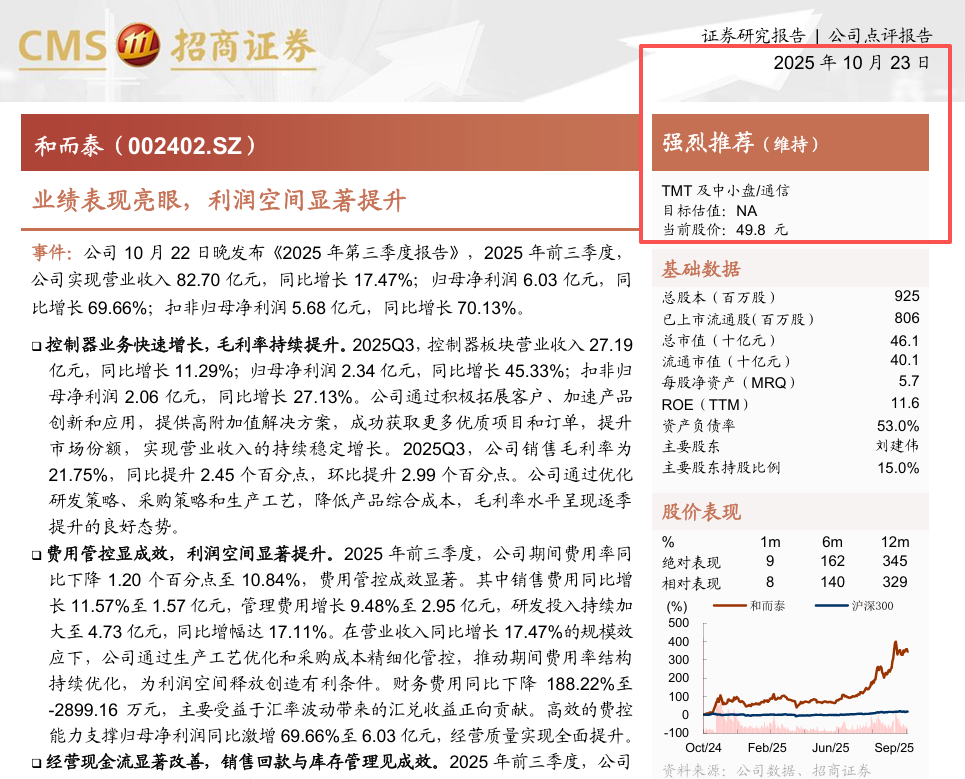The width and height of the screenshot is (965, 779).
Task: Select the floating market cap value 40.1
Action: [904, 360]
